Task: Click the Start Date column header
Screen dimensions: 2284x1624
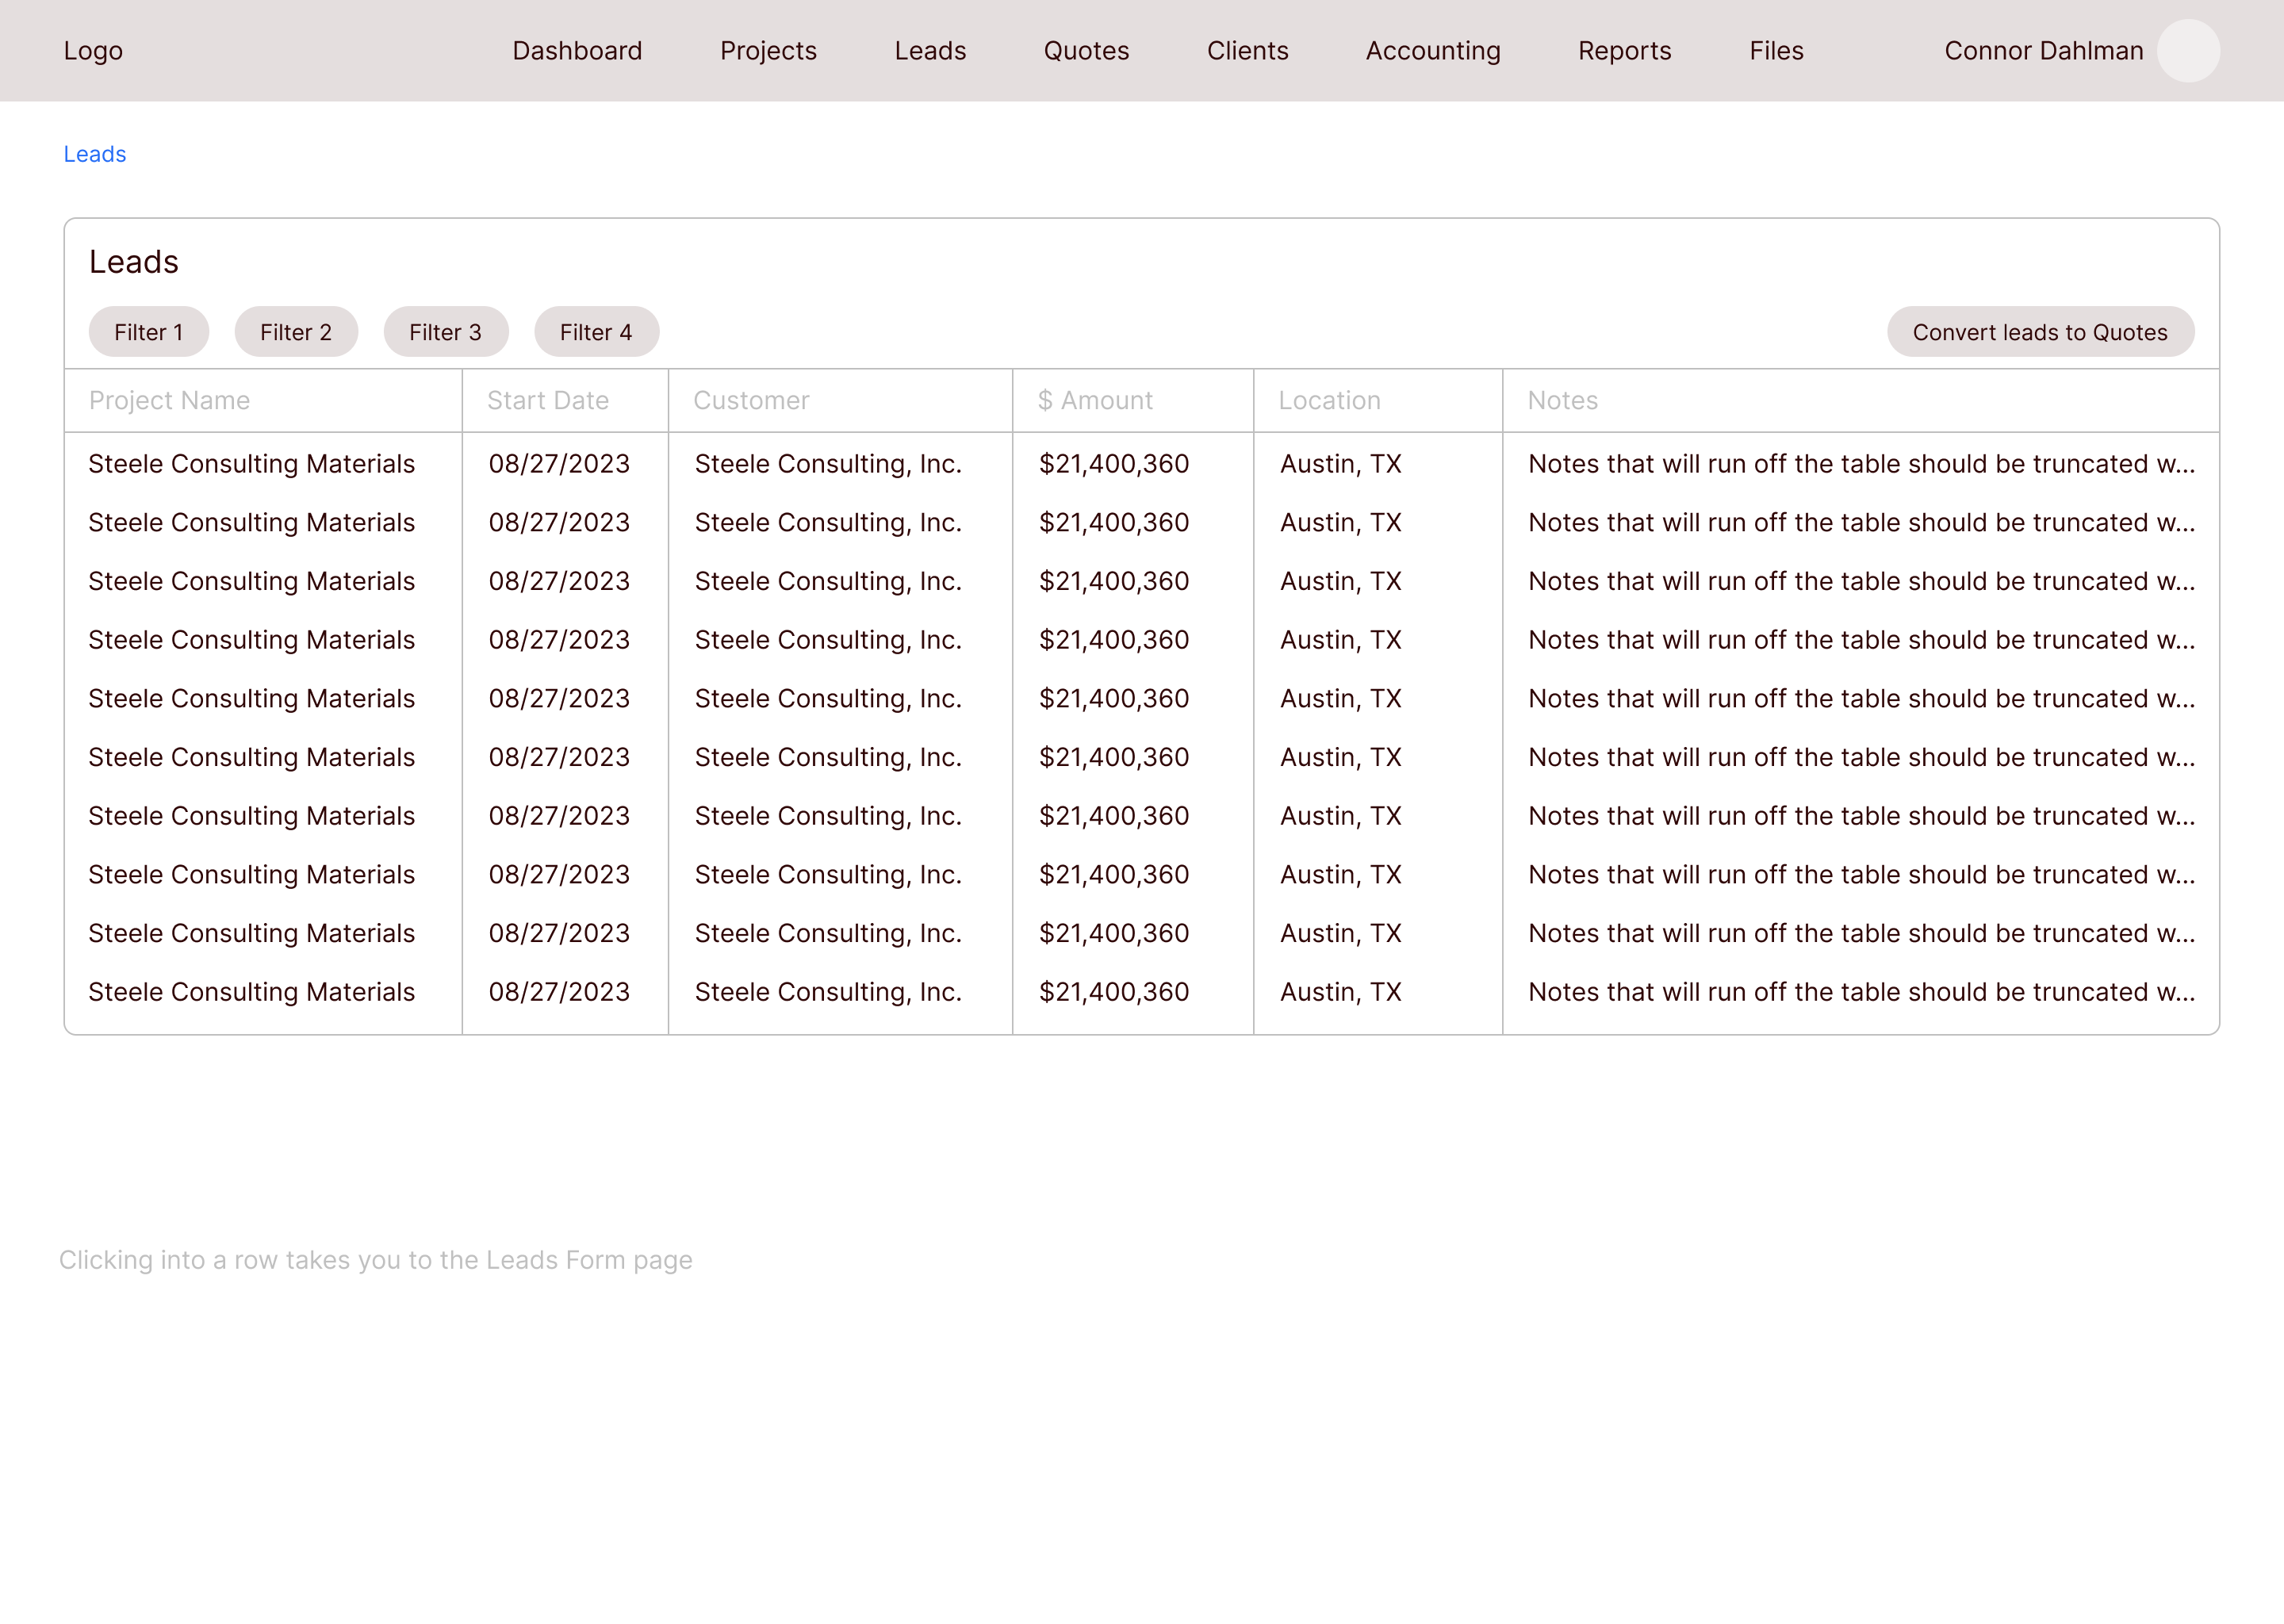Action: click(548, 401)
